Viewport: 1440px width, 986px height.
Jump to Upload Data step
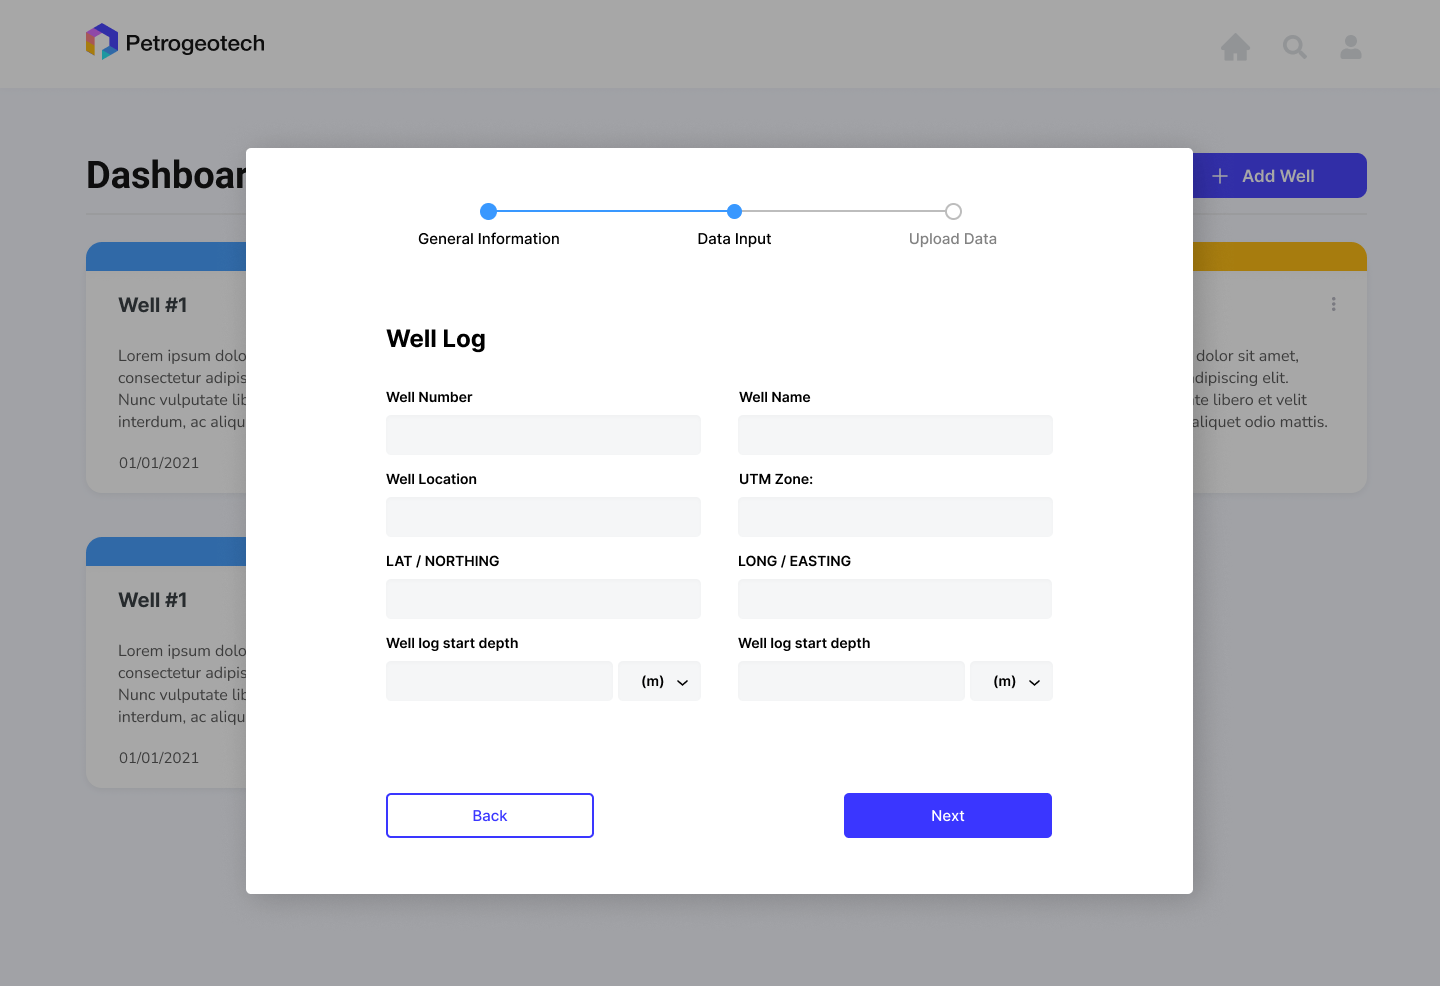click(953, 239)
